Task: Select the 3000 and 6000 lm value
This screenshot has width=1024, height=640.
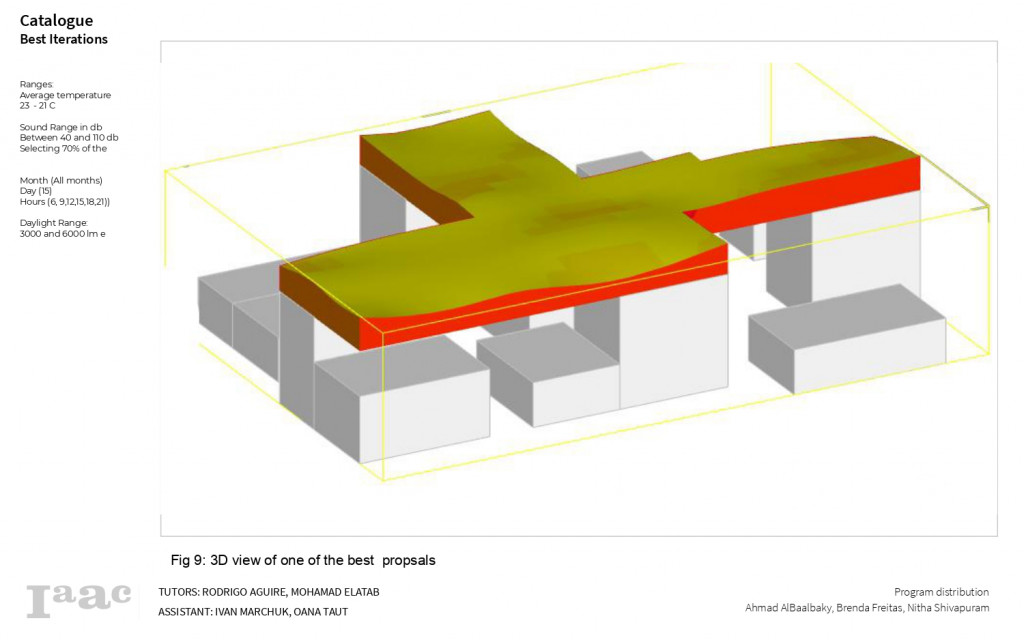Action: pos(62,233)
